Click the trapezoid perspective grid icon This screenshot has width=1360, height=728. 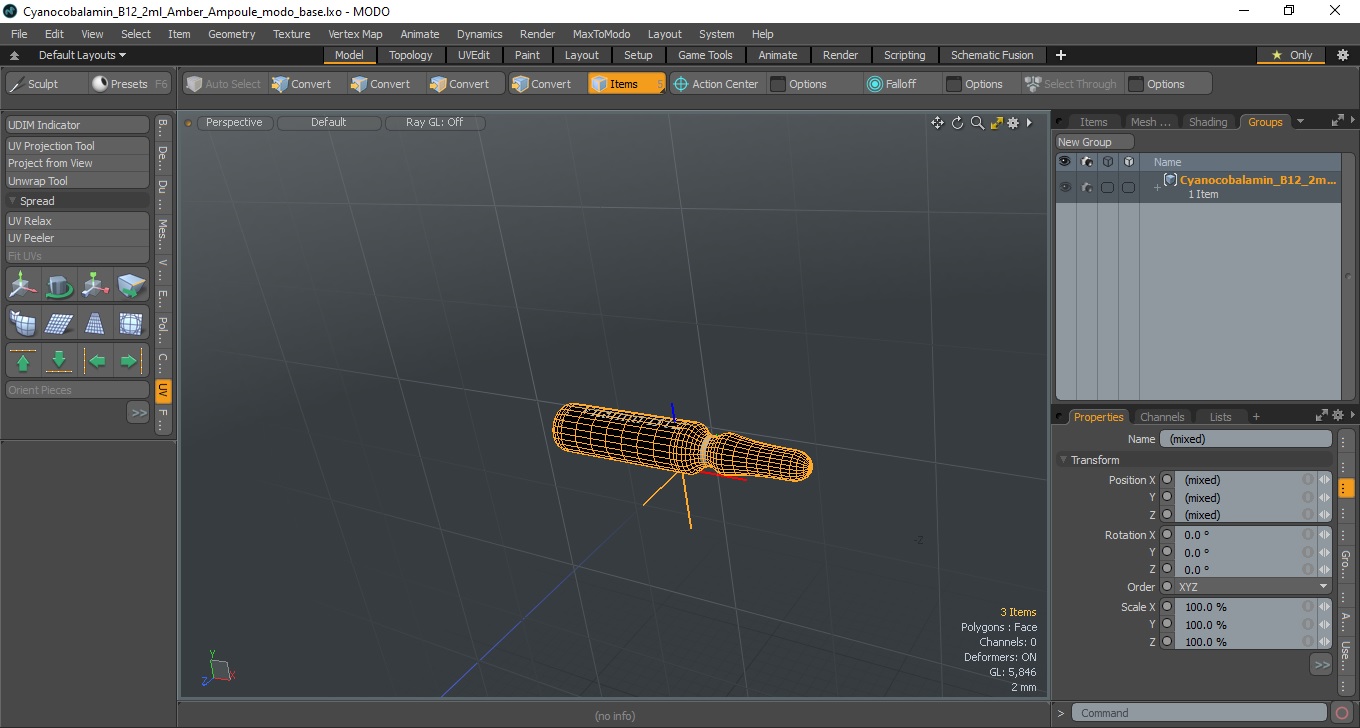point(96,323)
